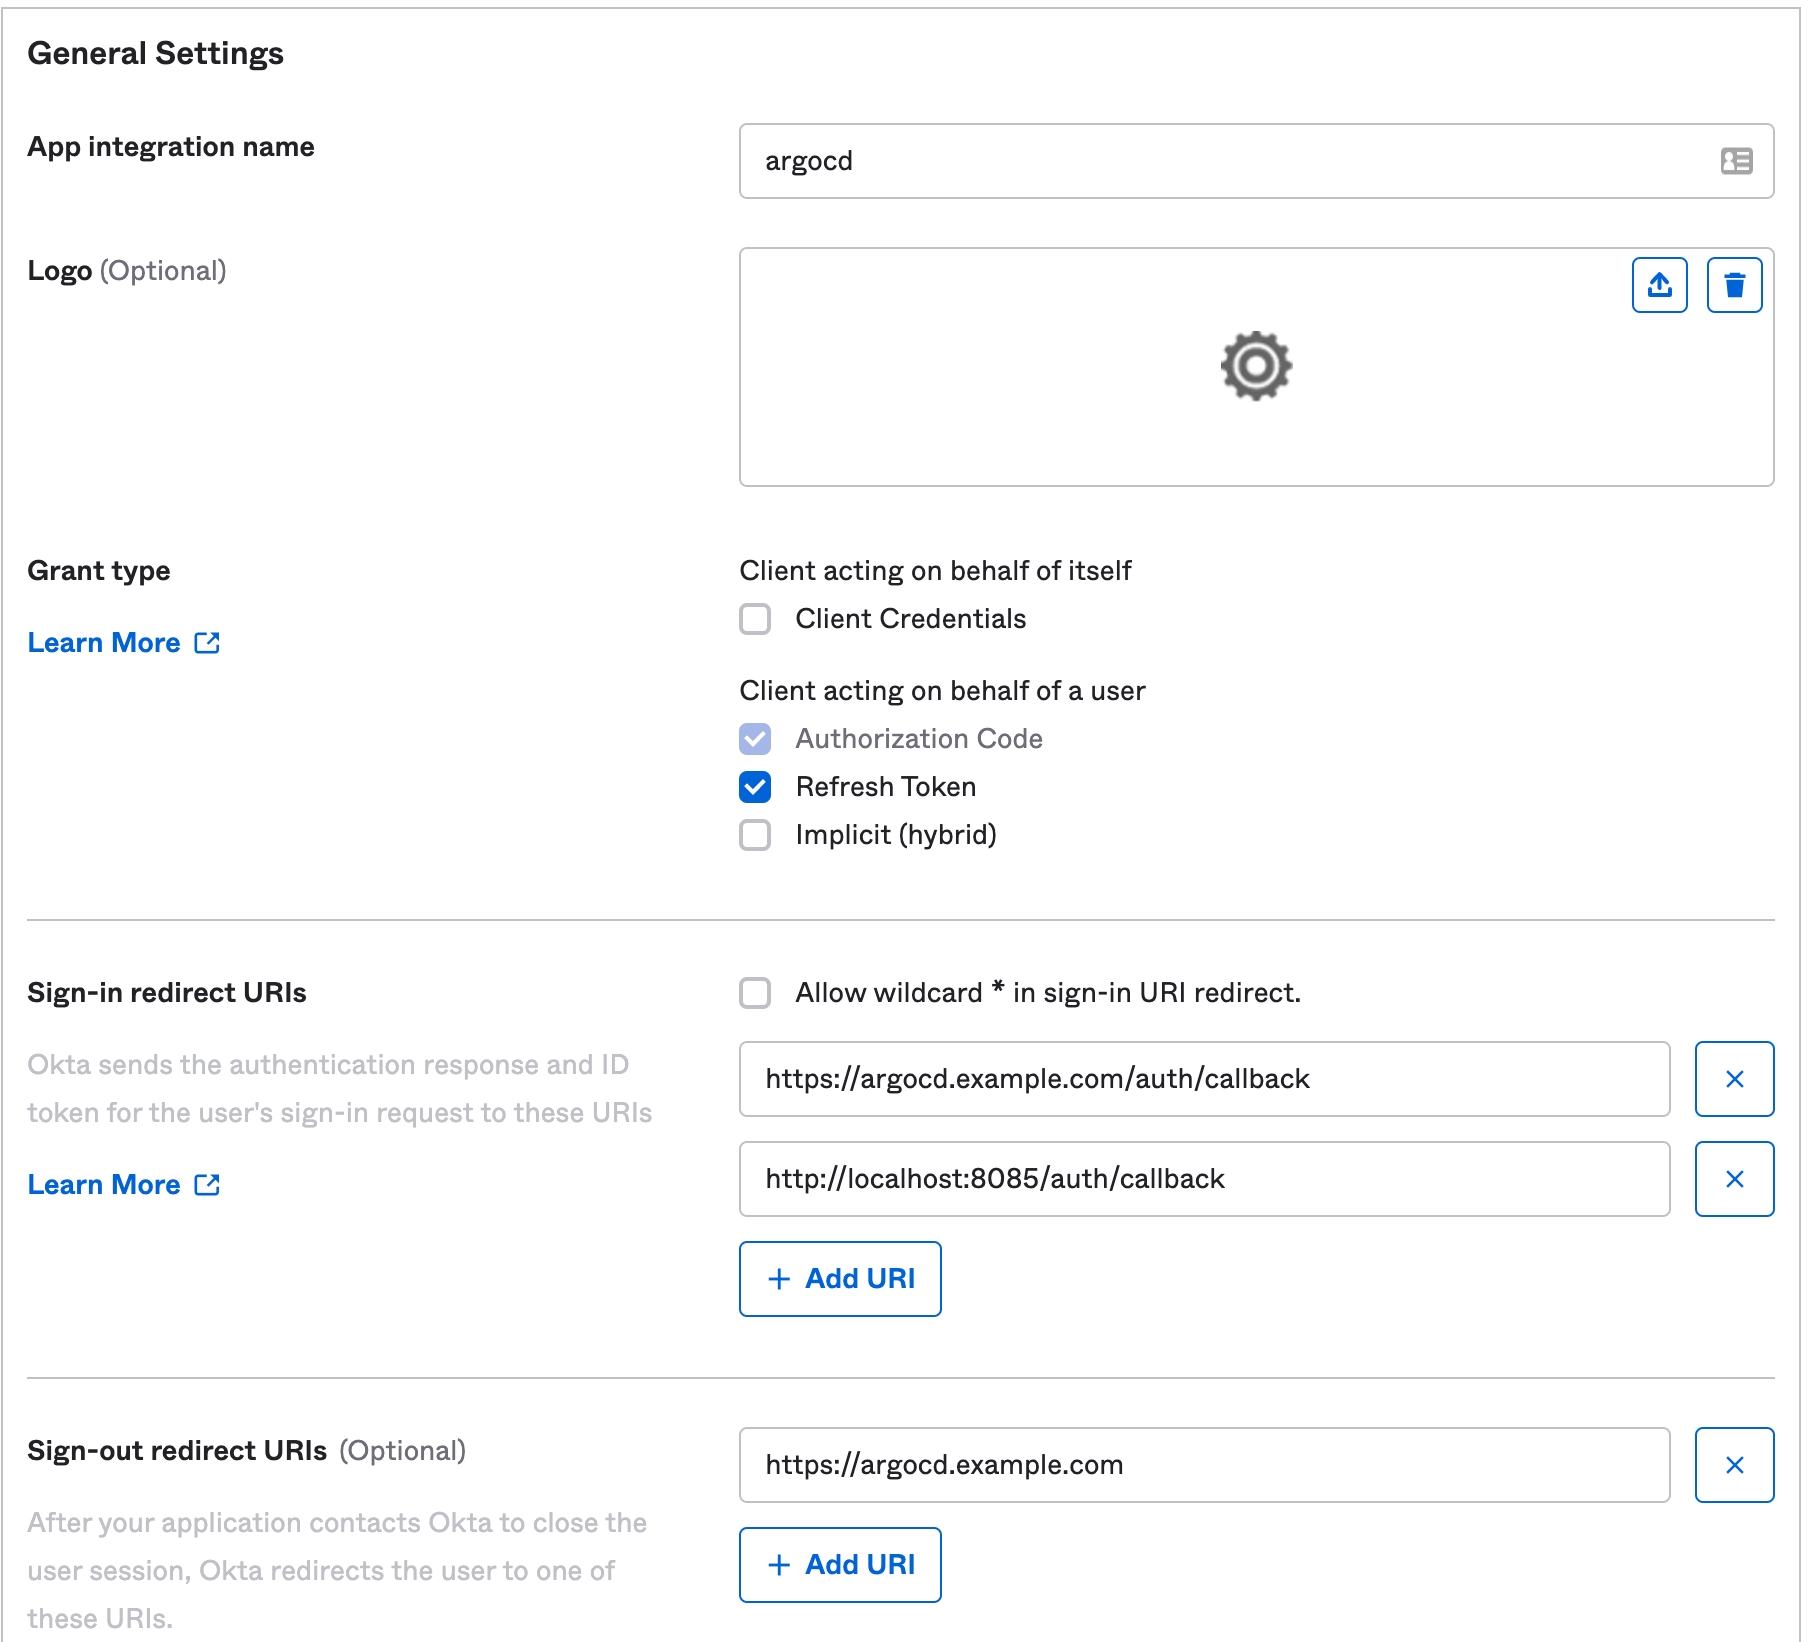Screen dimensions: 1808x1642
Task: Click contact card icon in name field
Action: [x=1736, y=161]
